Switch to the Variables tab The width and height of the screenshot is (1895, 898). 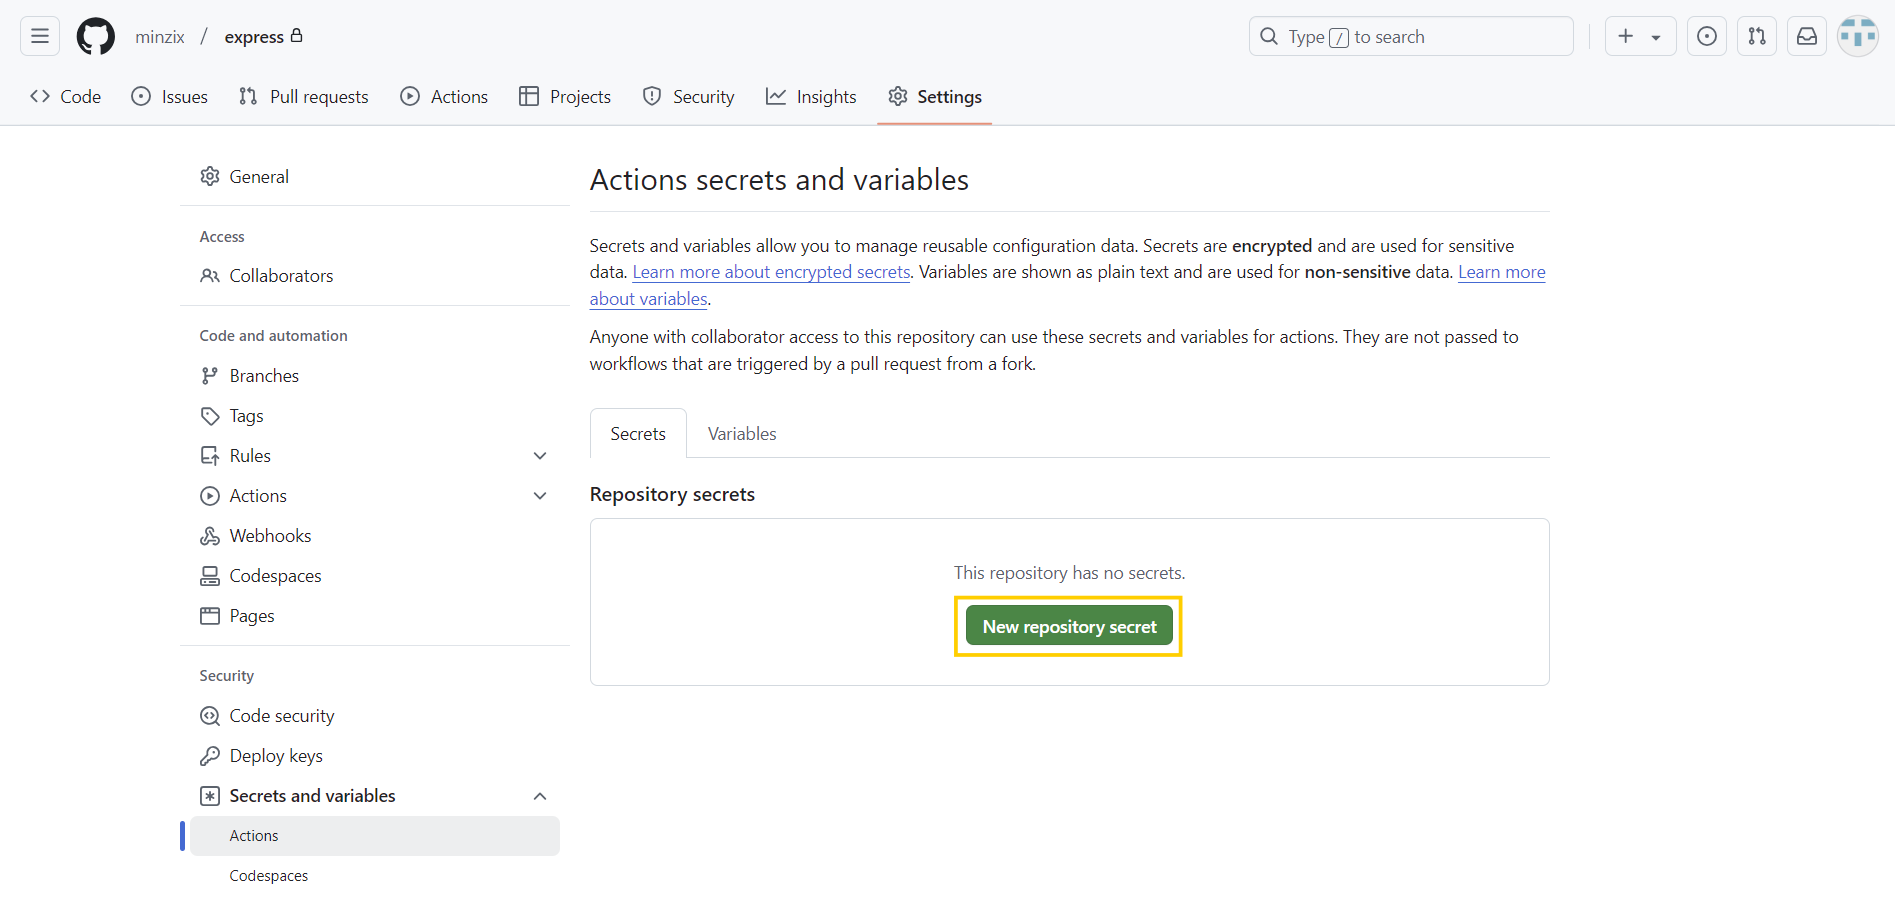tap(742, 434)
